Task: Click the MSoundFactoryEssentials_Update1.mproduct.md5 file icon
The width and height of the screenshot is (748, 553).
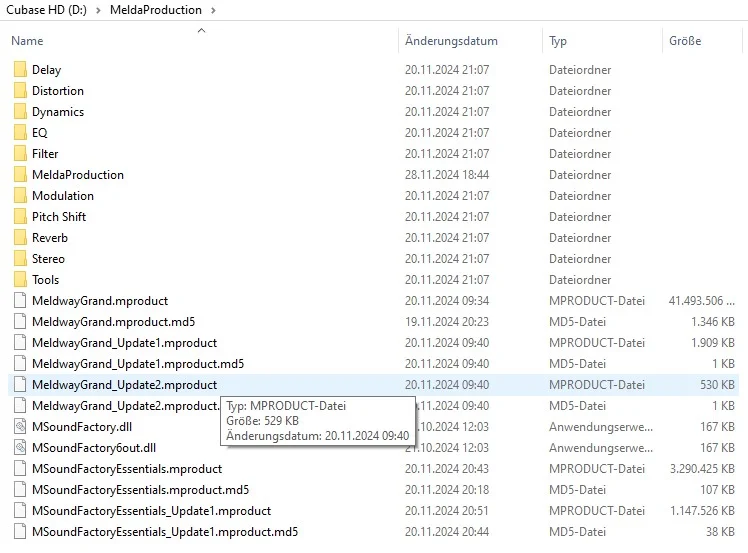Action: [20, 532]
